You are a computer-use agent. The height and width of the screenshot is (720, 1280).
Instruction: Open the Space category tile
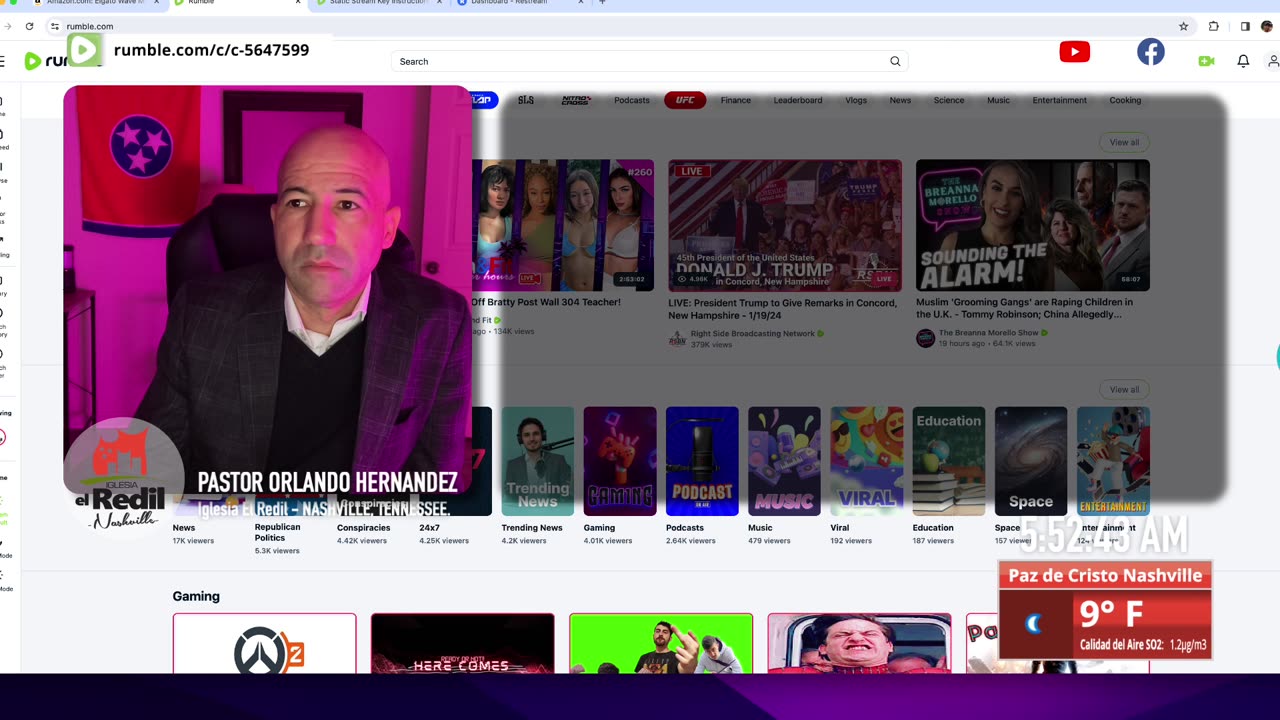point(1031,461)
